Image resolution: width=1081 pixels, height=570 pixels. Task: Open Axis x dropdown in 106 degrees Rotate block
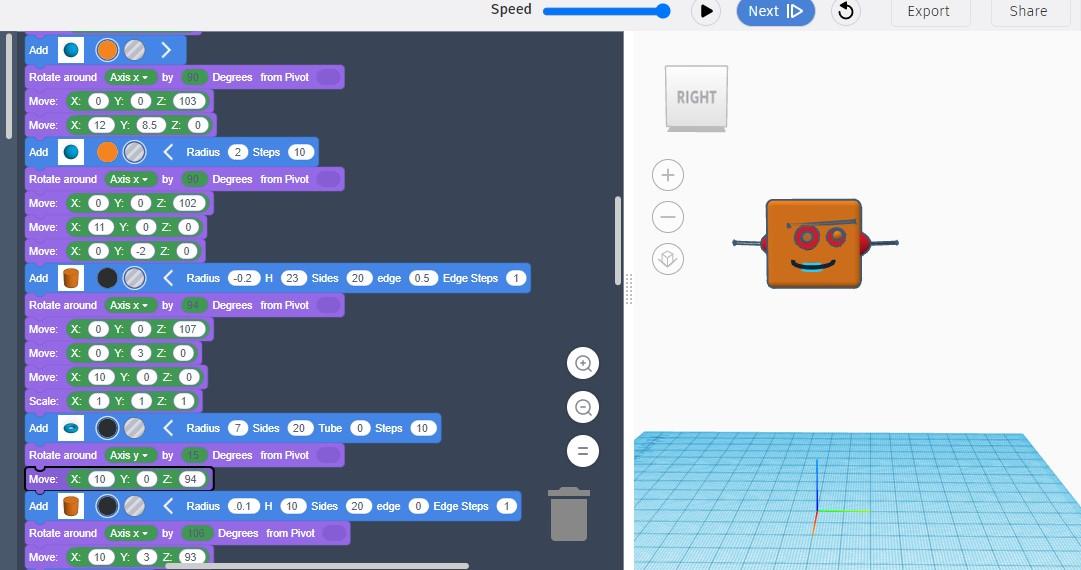pos(129,533)
